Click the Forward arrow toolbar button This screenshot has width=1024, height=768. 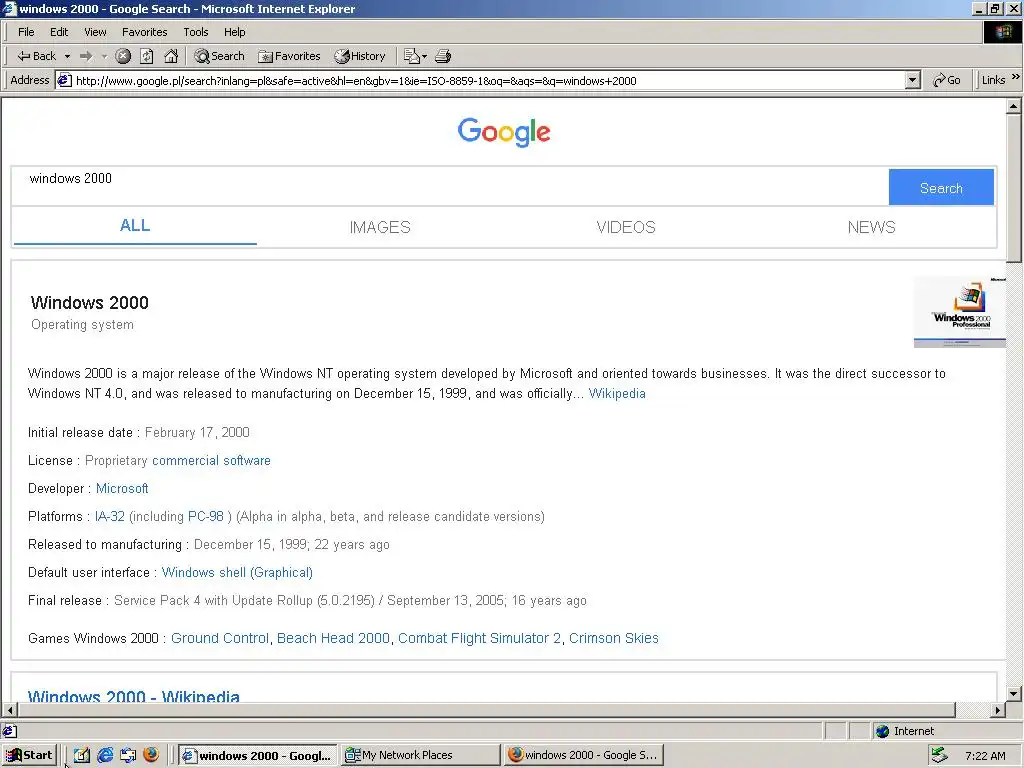click(x=86, y=56)
